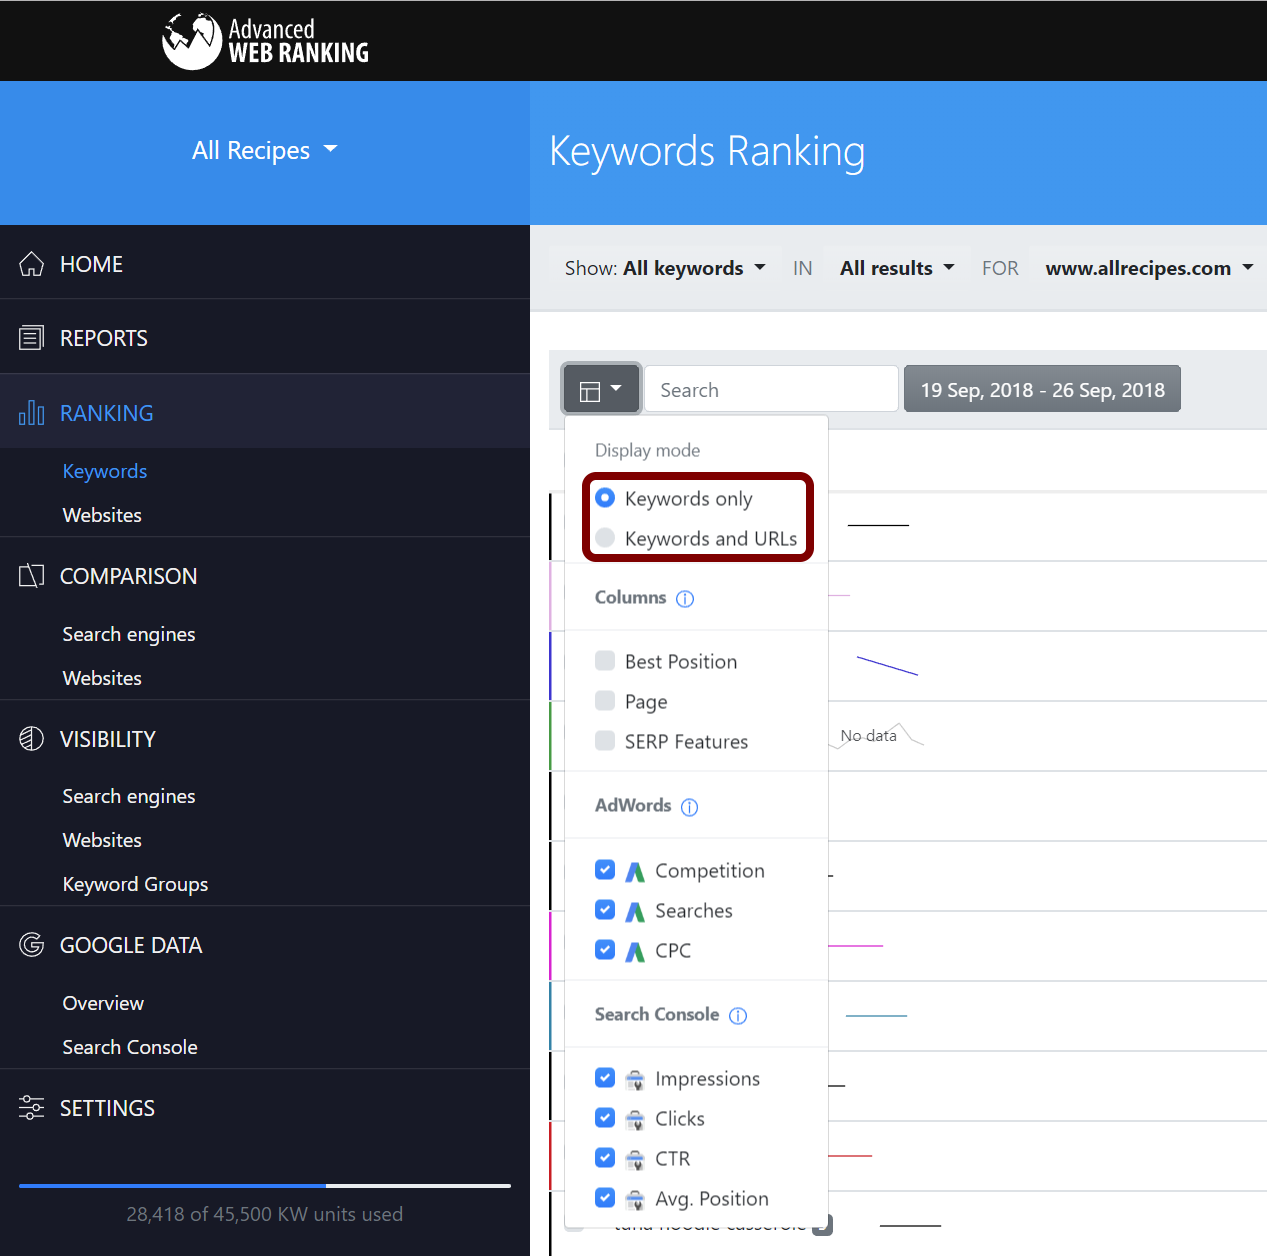Go to Websites under Ranking
Image resolution: width=1267 pixels, height=1256 pixels.
[x=102, y=515]
